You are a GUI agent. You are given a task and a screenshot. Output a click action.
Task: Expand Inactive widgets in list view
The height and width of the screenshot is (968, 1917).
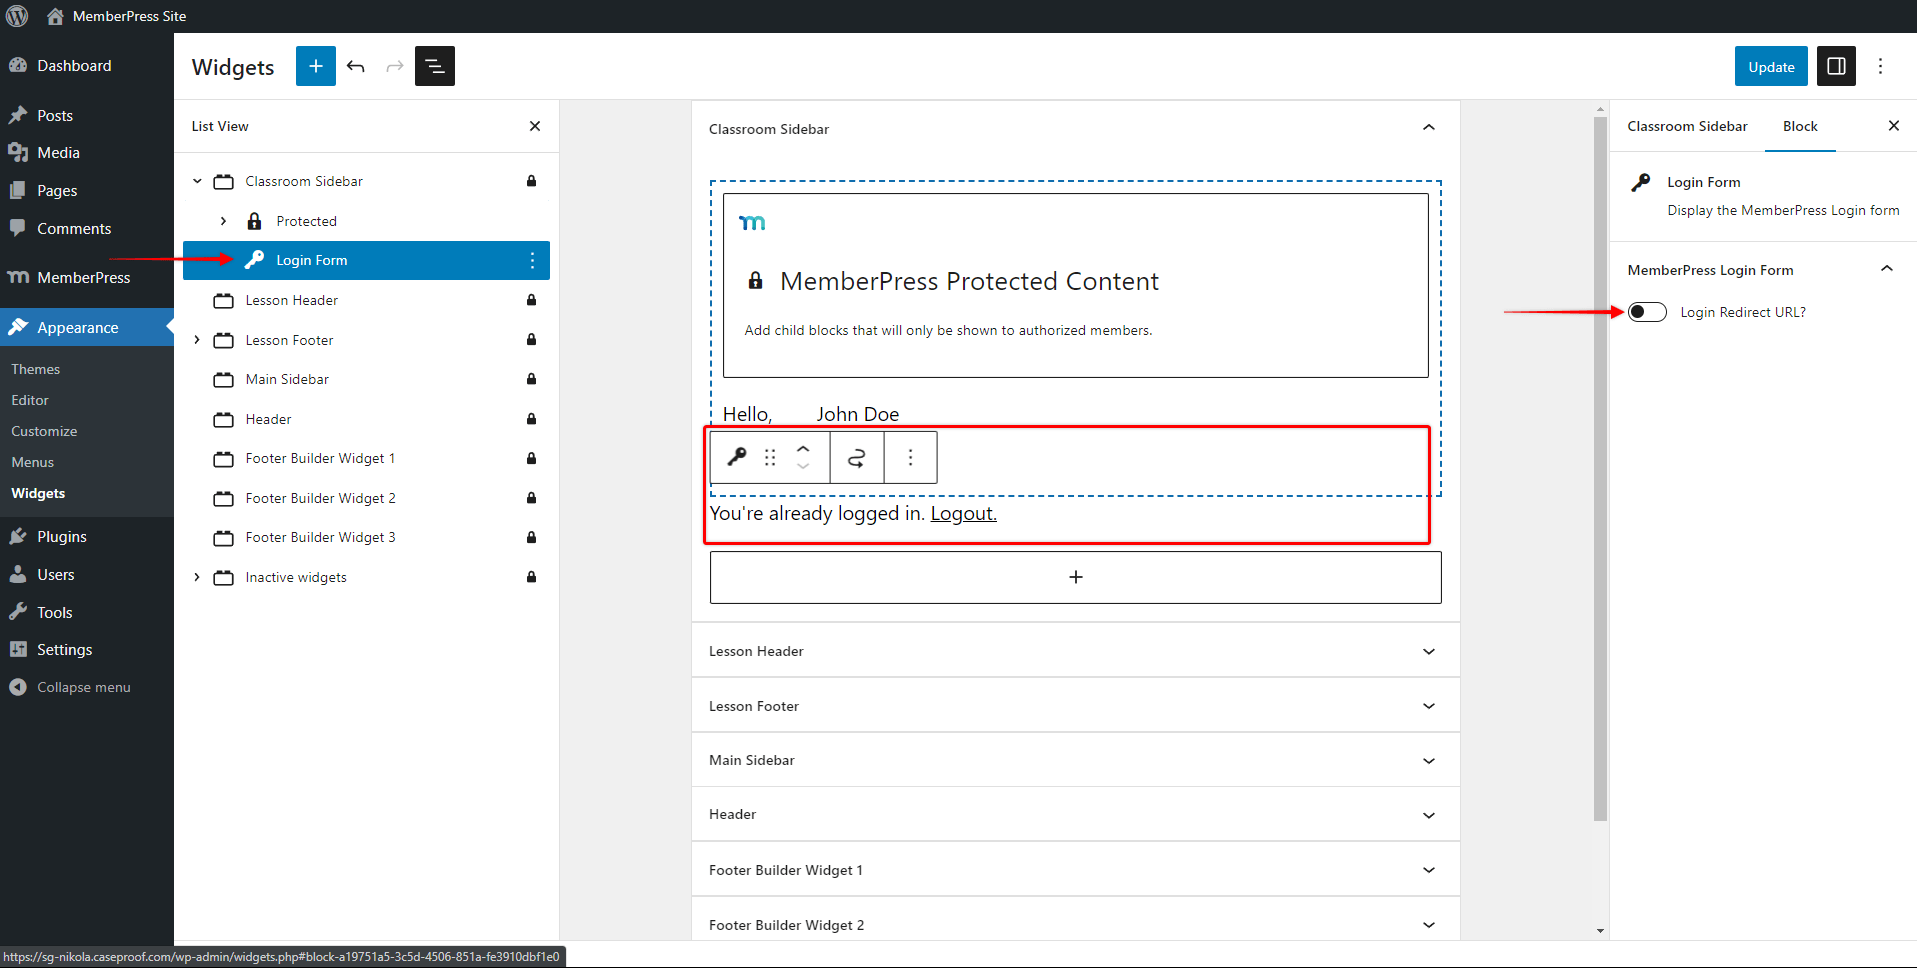[197, 577]
